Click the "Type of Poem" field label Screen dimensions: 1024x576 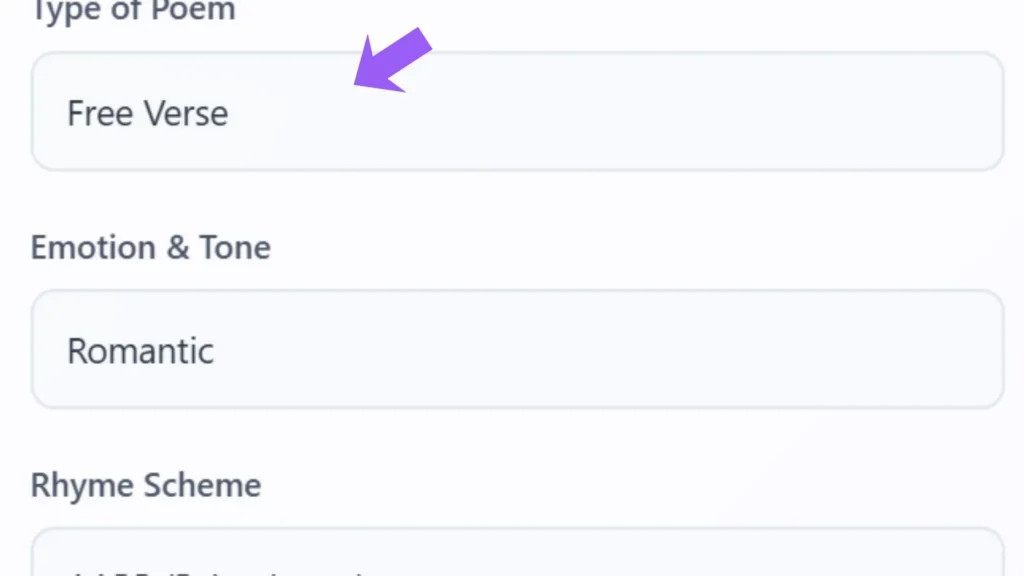(x=133, y=12)
